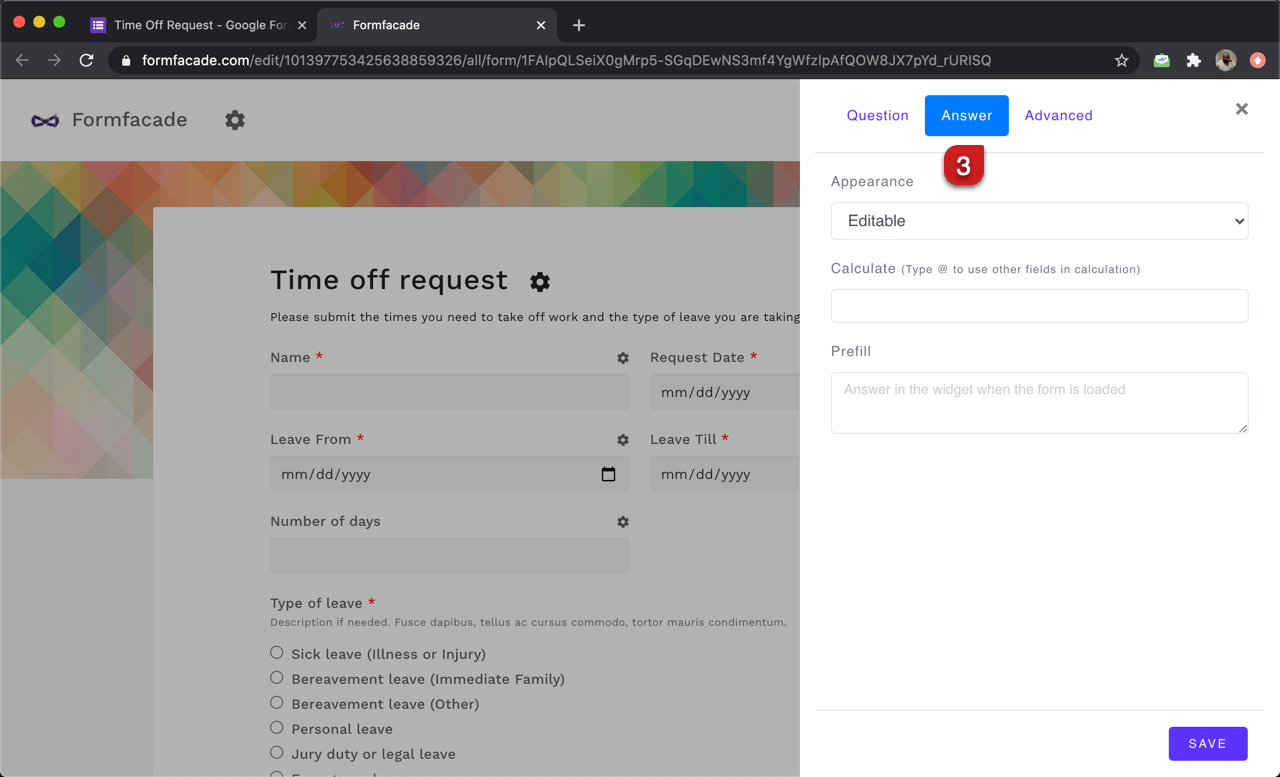Open gear settings for Number of days
This screenshot has height=777, width=1280.
623,521
